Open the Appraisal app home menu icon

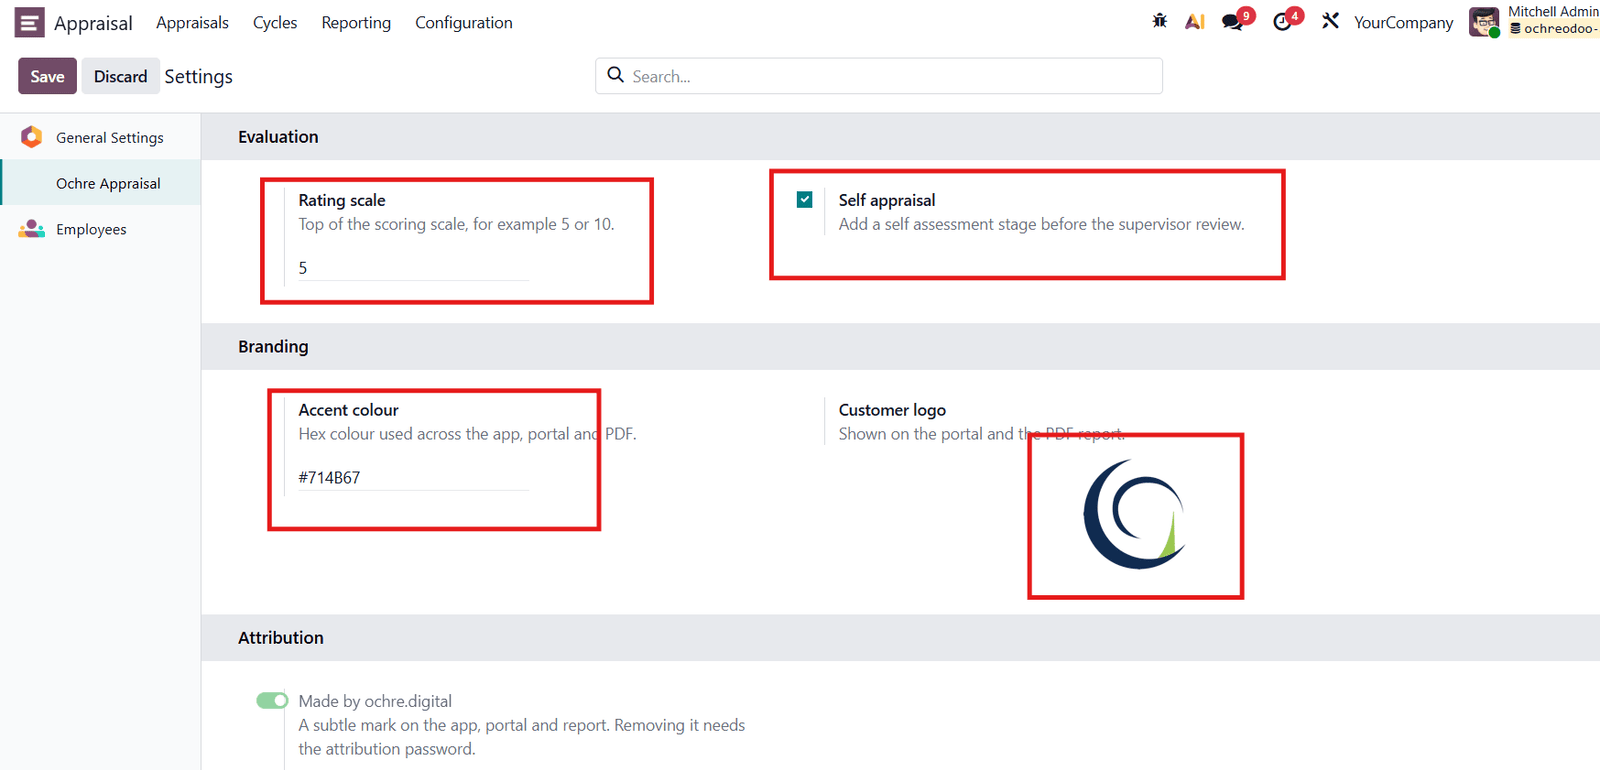(29, 22)
